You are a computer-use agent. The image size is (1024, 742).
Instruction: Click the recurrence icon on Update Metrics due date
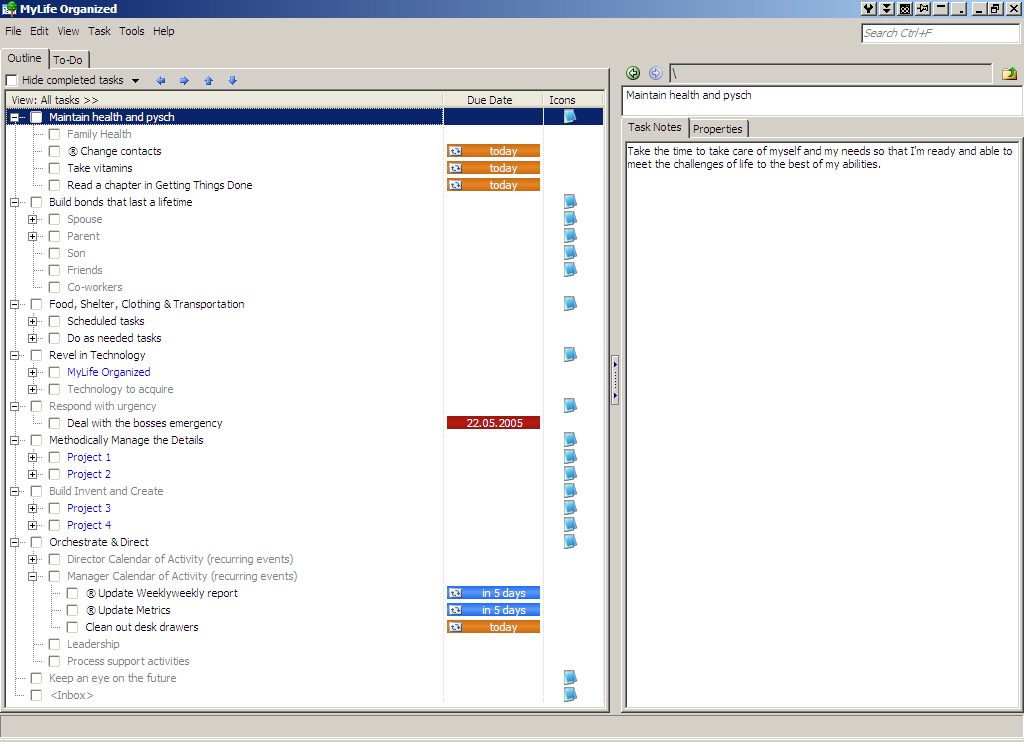click(455, 610)
